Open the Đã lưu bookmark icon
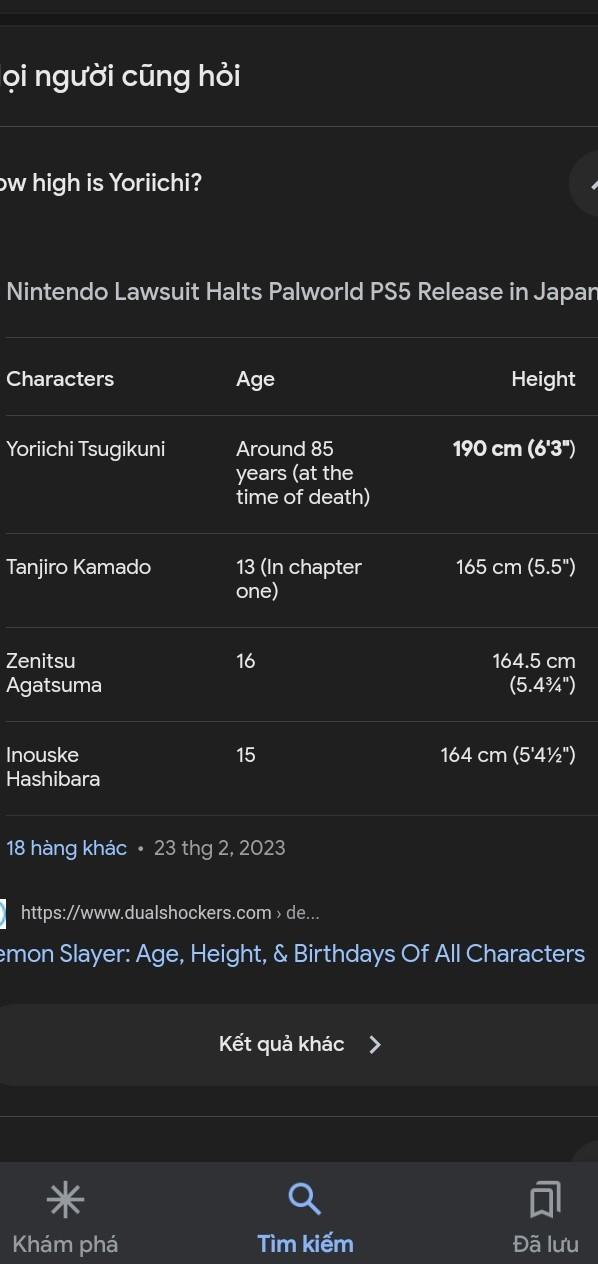This screenshot has height=1264, width=598. (545, 1199)
